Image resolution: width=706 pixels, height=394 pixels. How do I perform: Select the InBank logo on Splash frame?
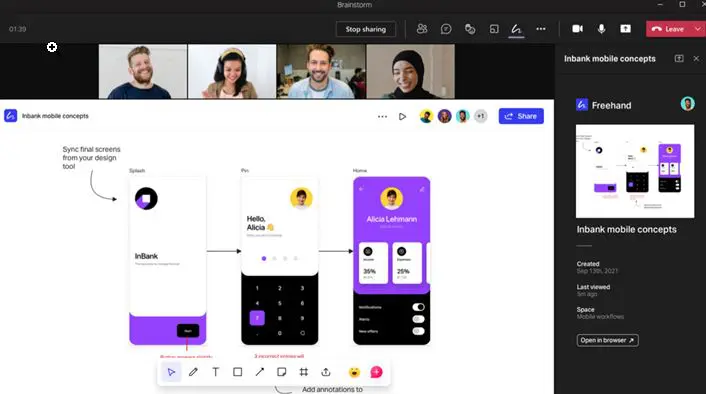pos(146,199)
